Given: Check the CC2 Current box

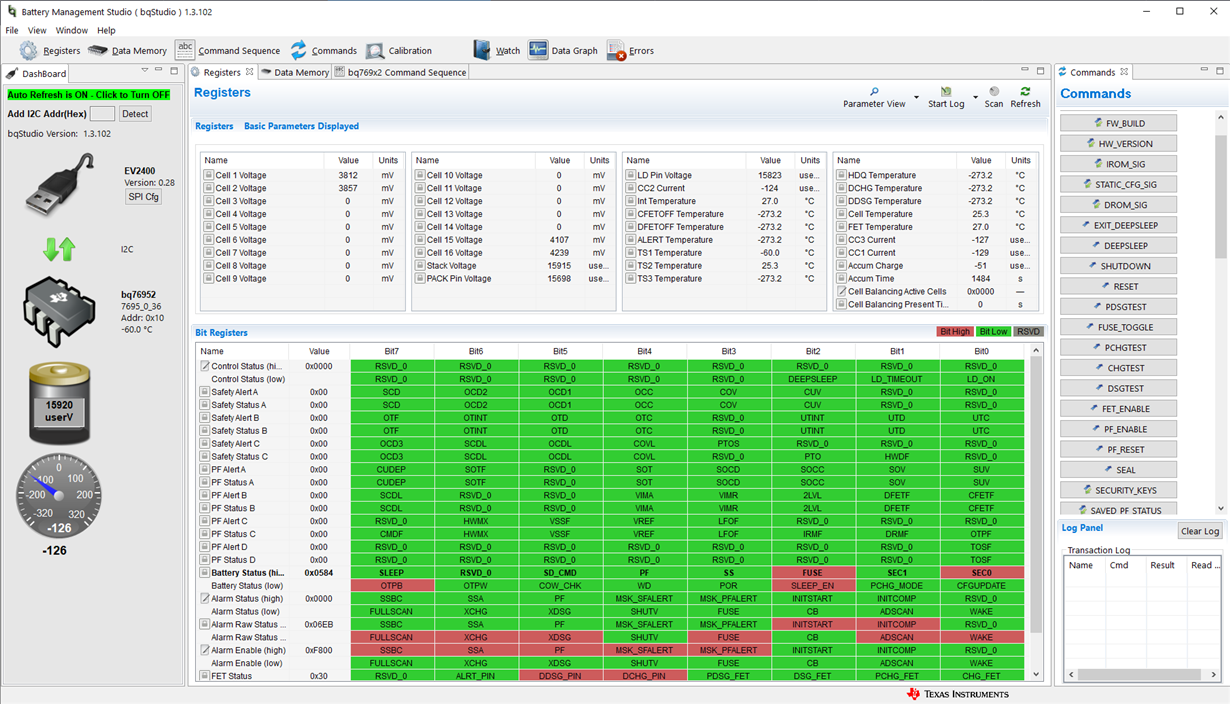Looking at the screenshot, I should (631, 188).
